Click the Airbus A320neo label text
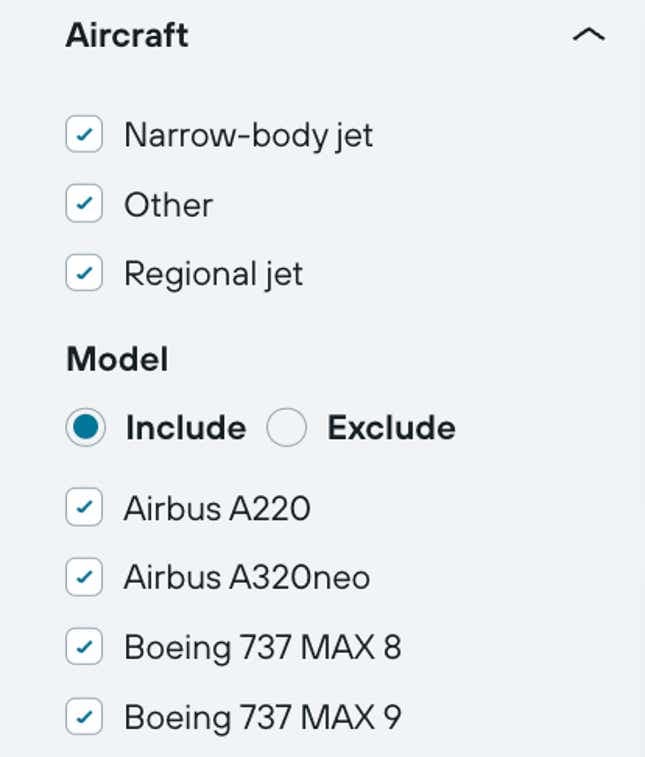Viewport: 645px width, 757px height. [247, 577]
